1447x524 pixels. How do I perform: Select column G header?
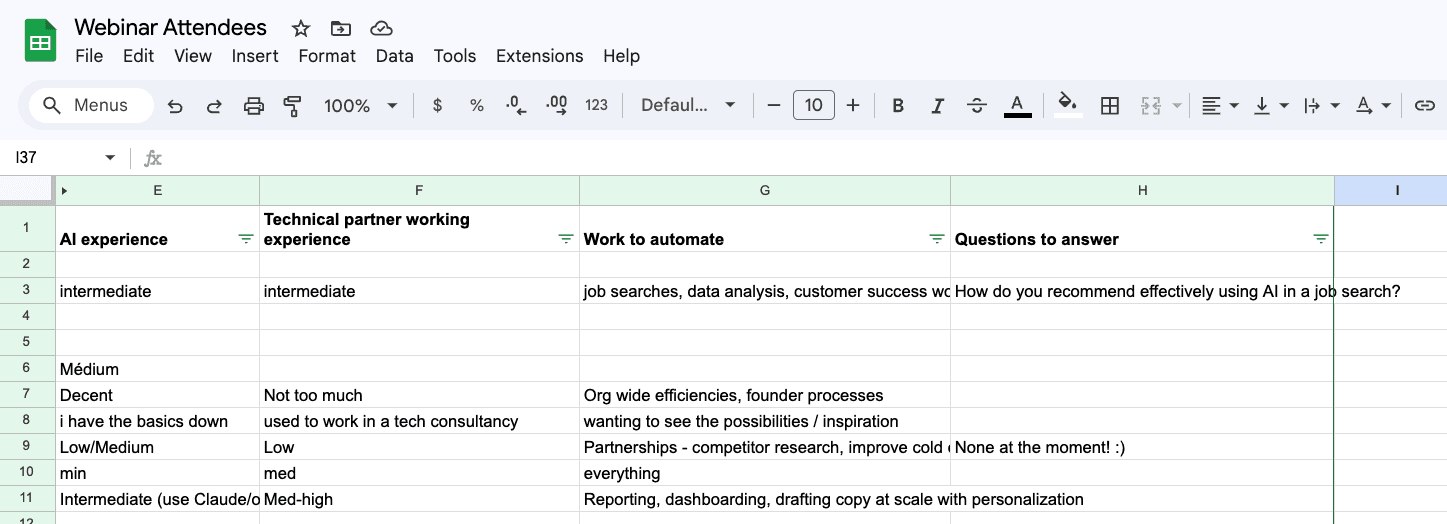[765, 190]
